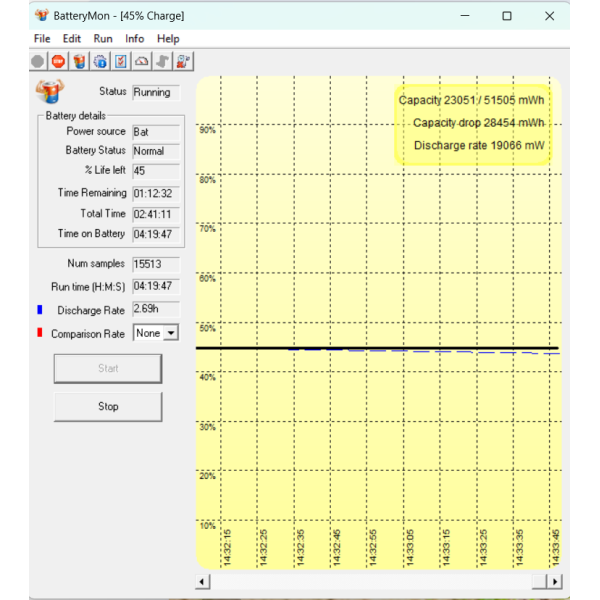Click the % Life left field showing 45
Screen dimensions: 600x600
(x=156, y=171)
